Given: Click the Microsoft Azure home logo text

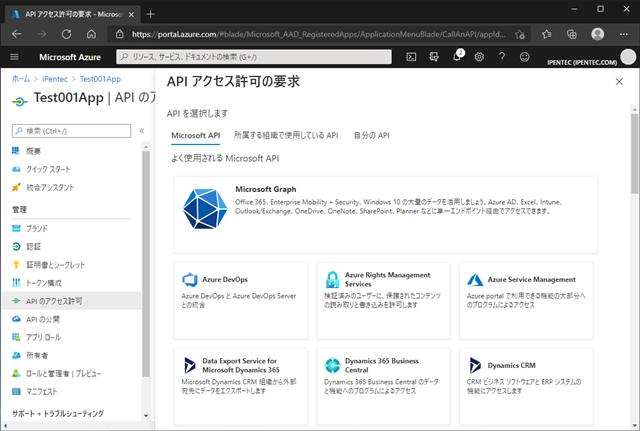Looking at the screenshot, I should click(x=70, y=57).
